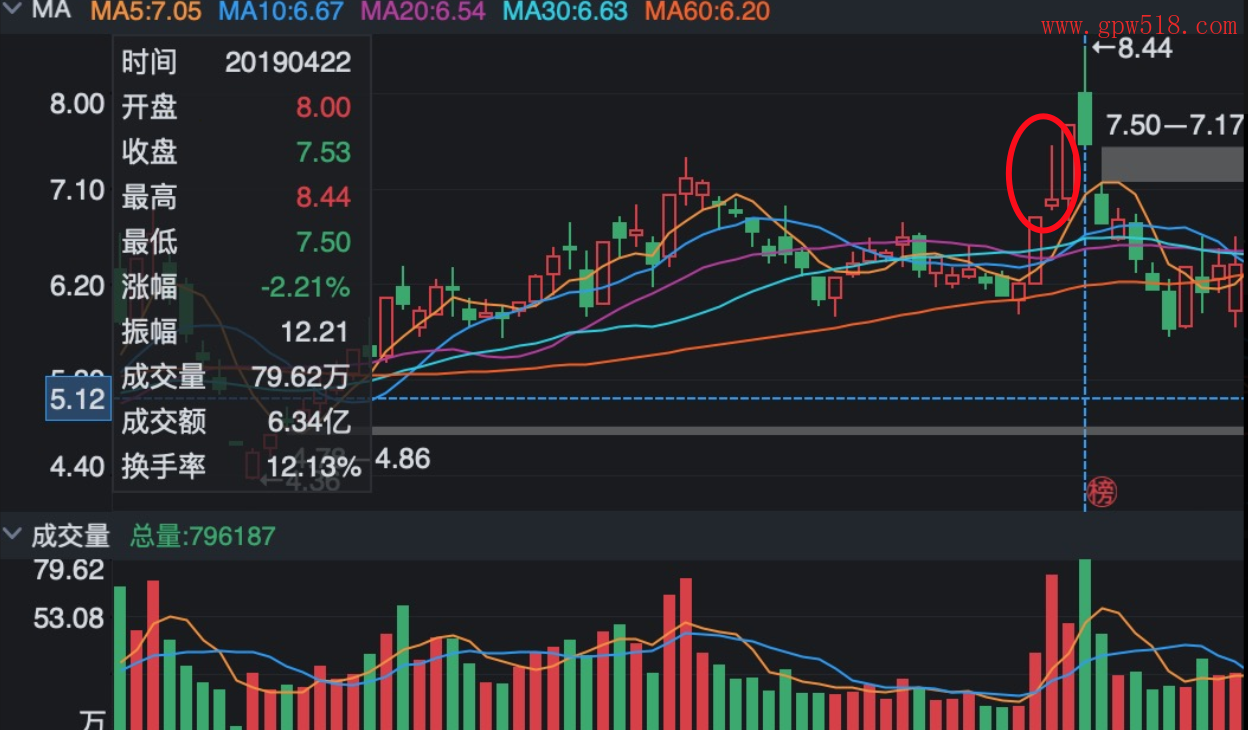Choose the cyan MA30:6.63 label
Screen dimensions: 1248x730
pos(565,12)
